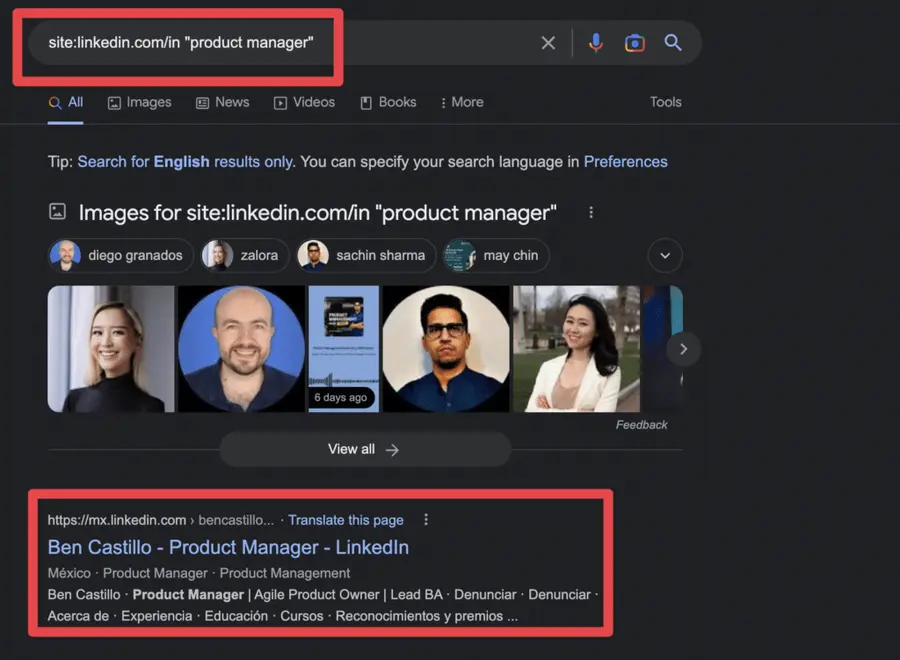The image size is (900, 660).
Task: Click the magnifying glass to search
Action: [672, 42]
